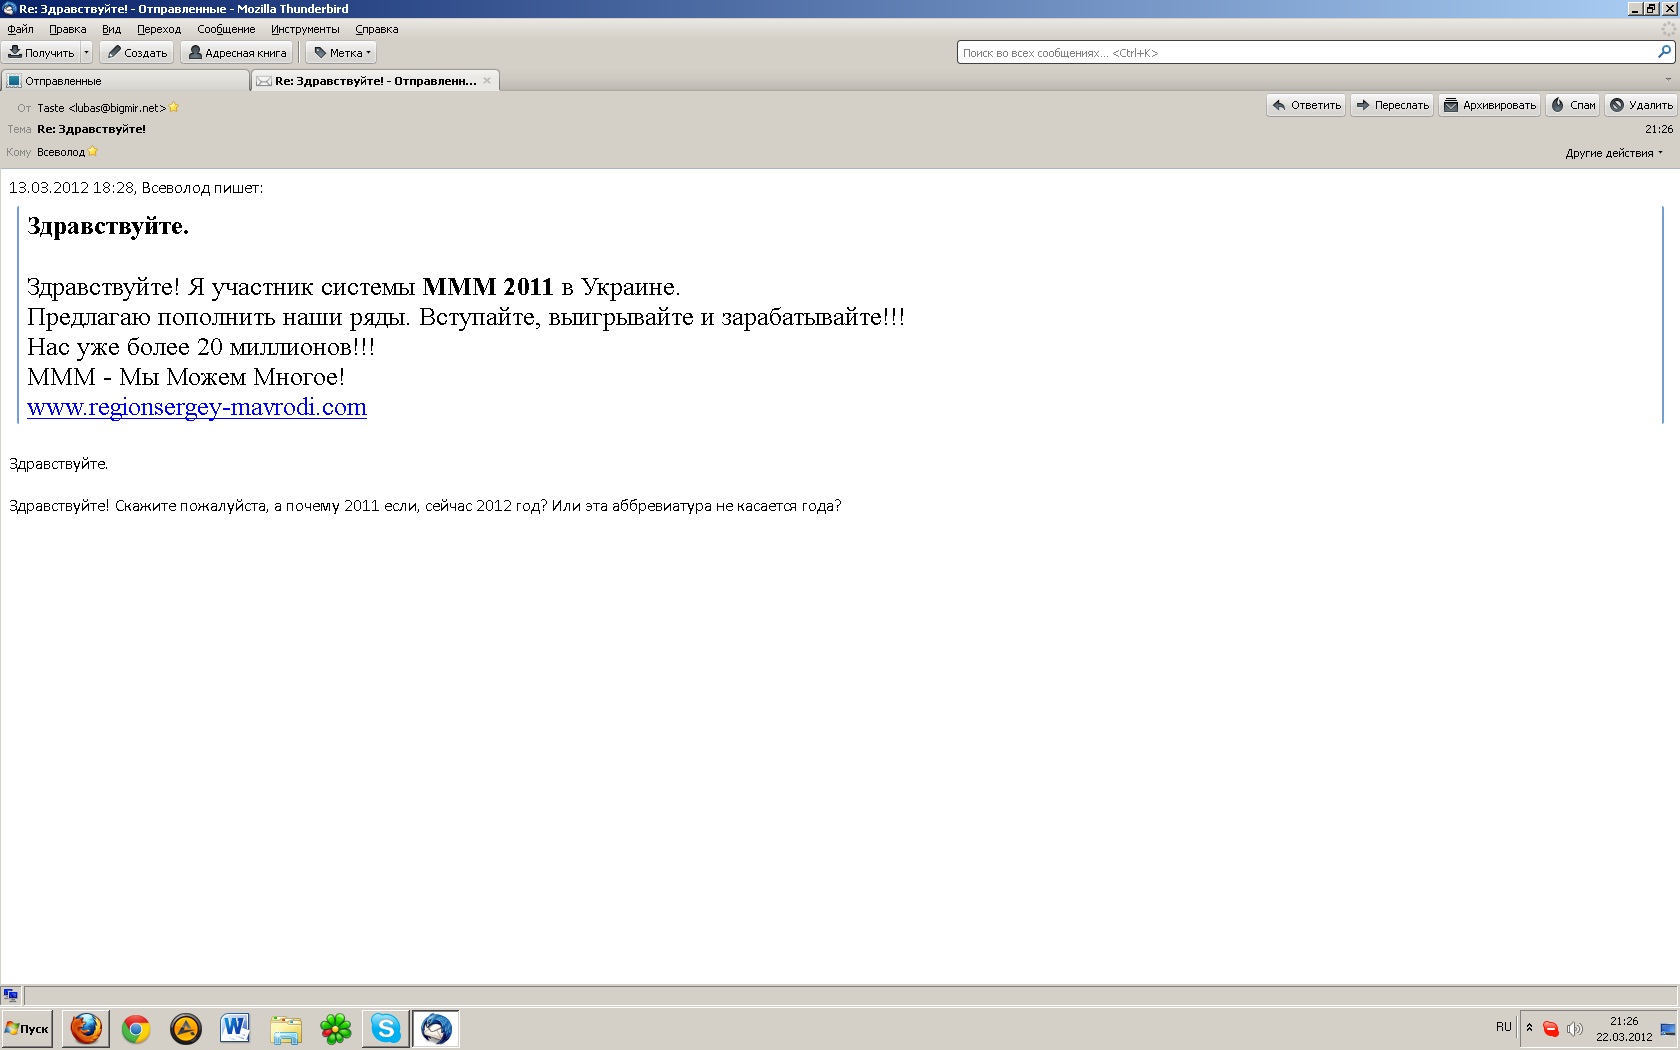Switch to the Отправленные tab
Screen dimensions: 1680x1050
(125, 81)
